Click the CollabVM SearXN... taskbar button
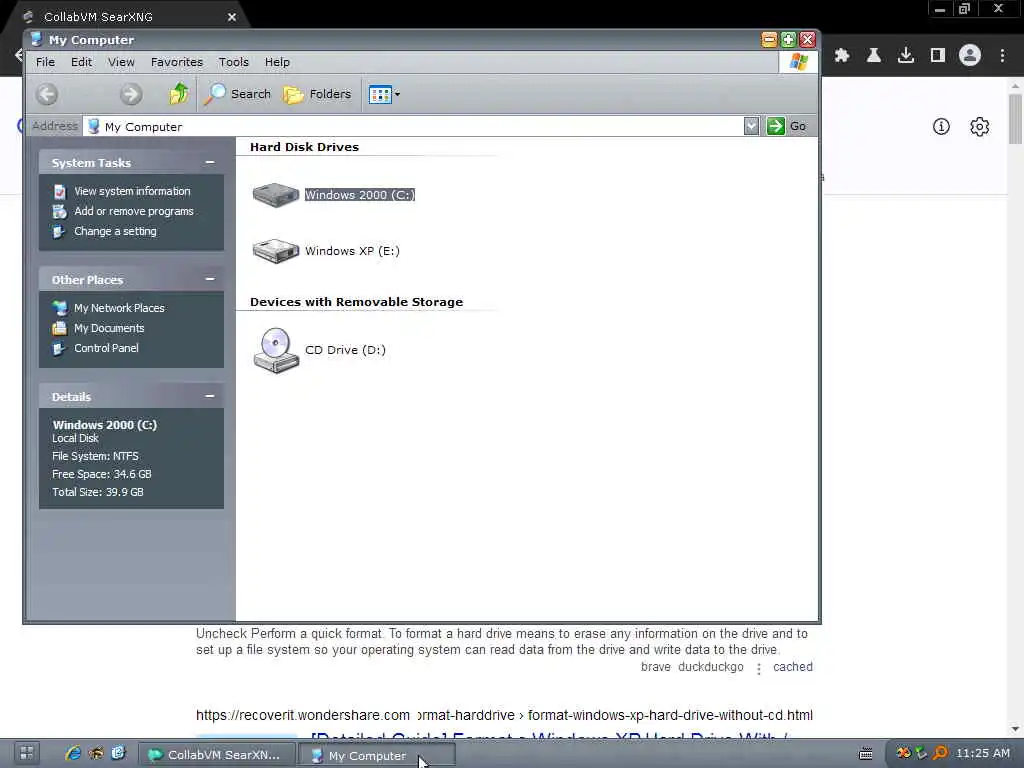Screen dimensions: 1024x768 tap(216, 755)
